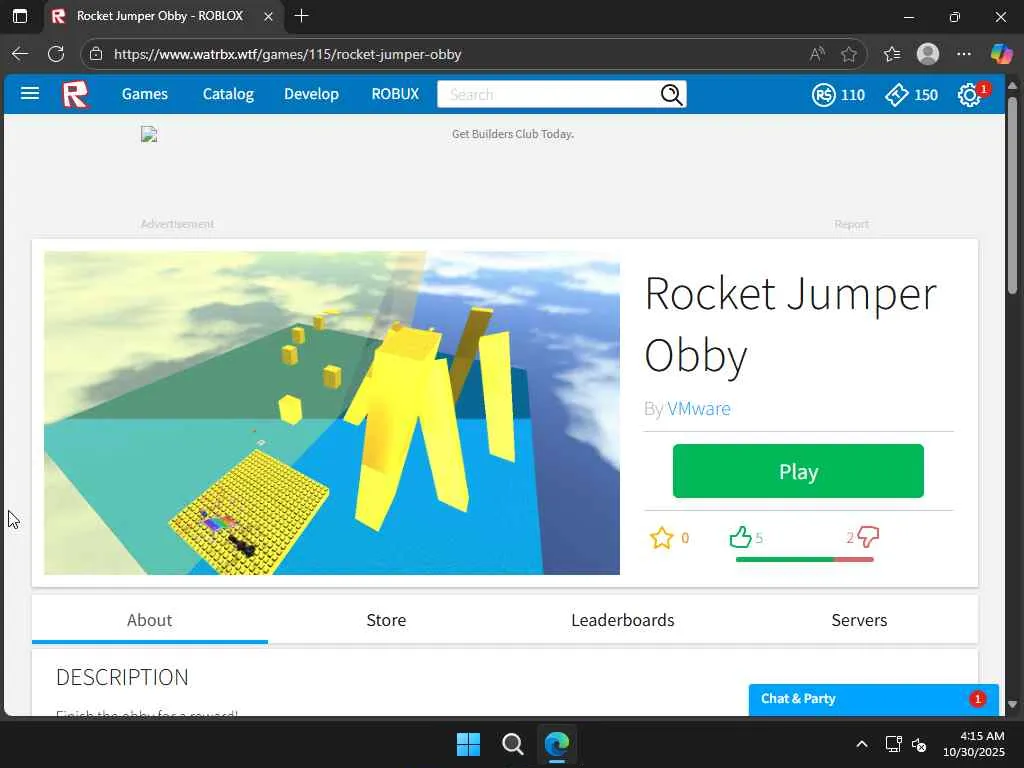This screenshot has height=768, width=1024.
Task: Open the Read aloud icon in address bar
Action: click(x=817, y=54)
